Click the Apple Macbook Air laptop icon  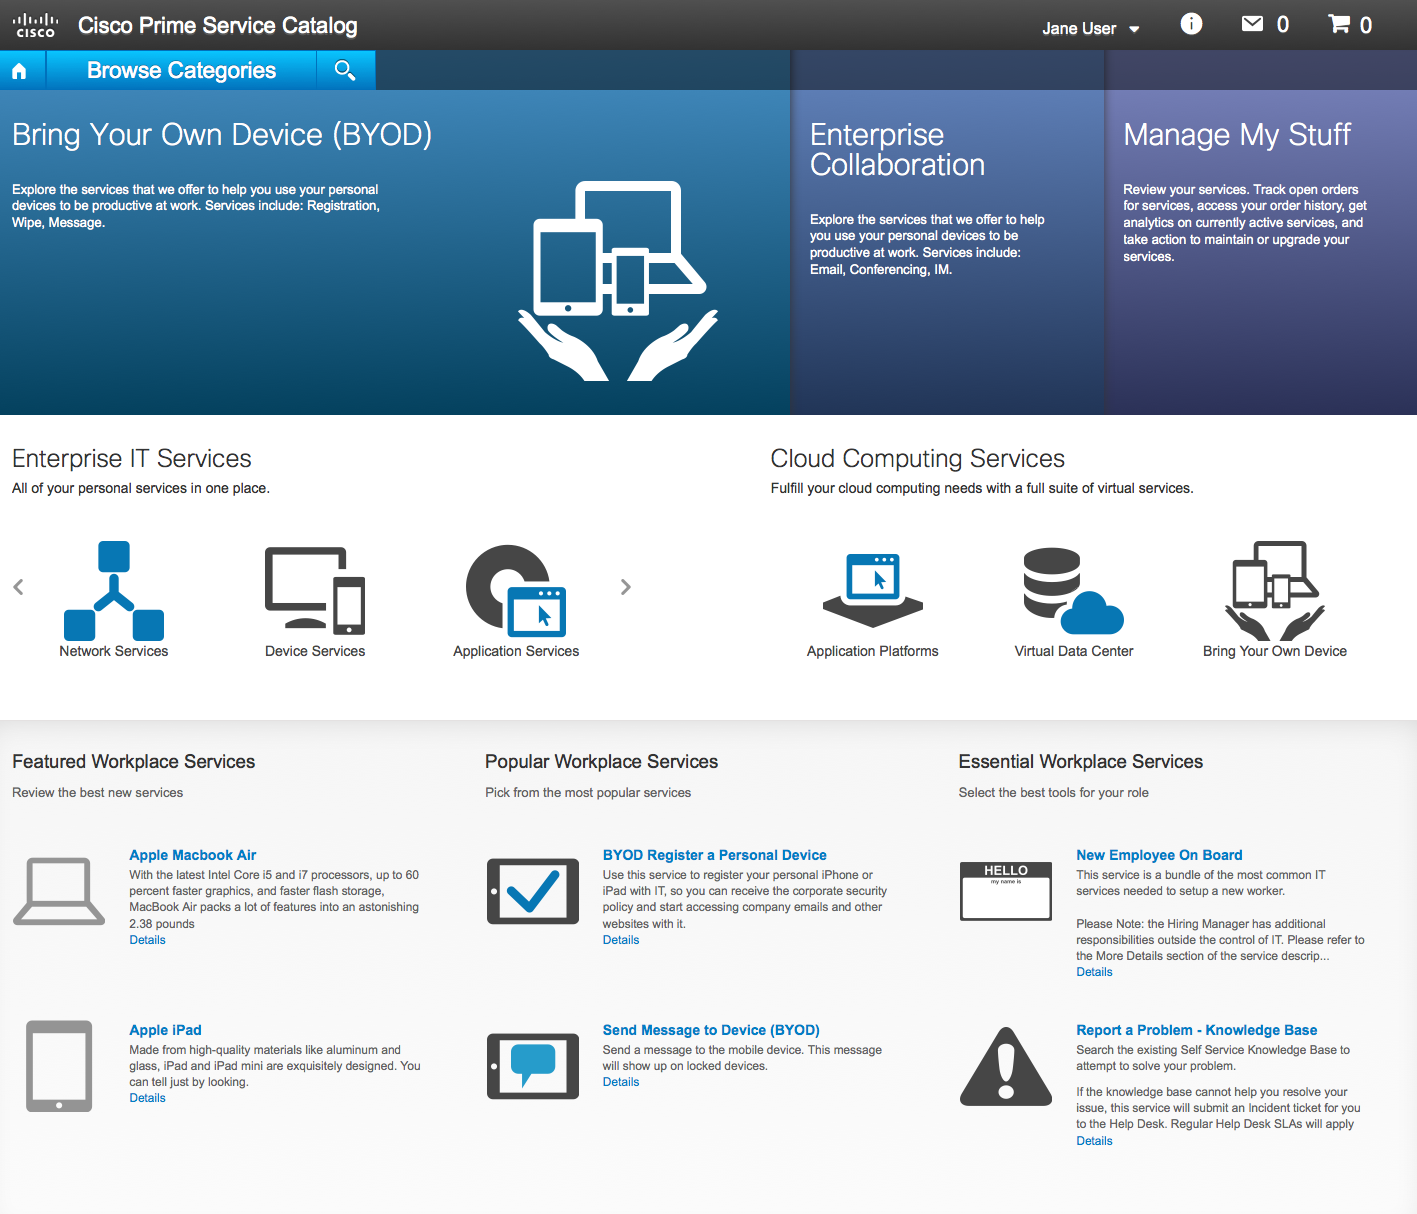[59, 891]
